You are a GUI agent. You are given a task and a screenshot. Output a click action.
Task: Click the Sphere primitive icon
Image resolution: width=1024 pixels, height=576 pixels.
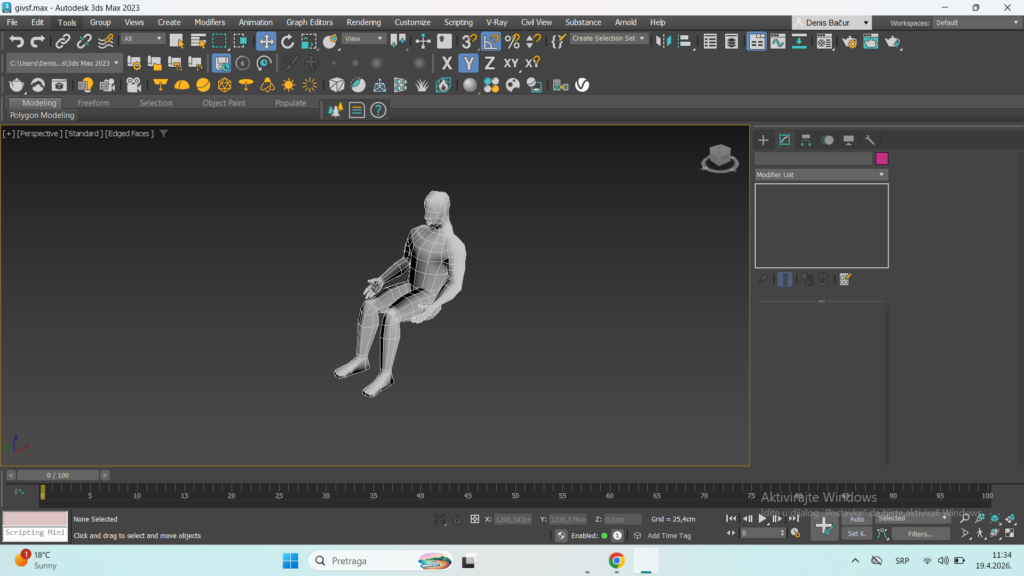pyautogui.click(x=203, y=85)
